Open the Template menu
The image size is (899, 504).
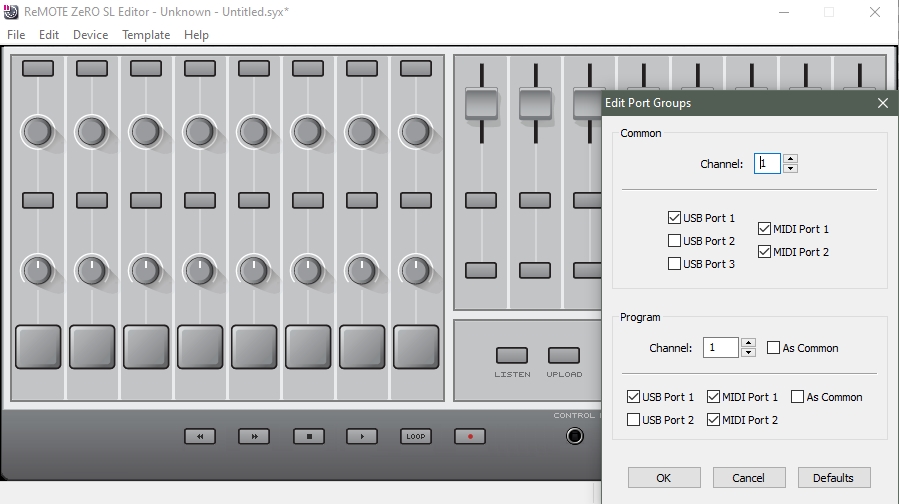[x=146, y=35]
